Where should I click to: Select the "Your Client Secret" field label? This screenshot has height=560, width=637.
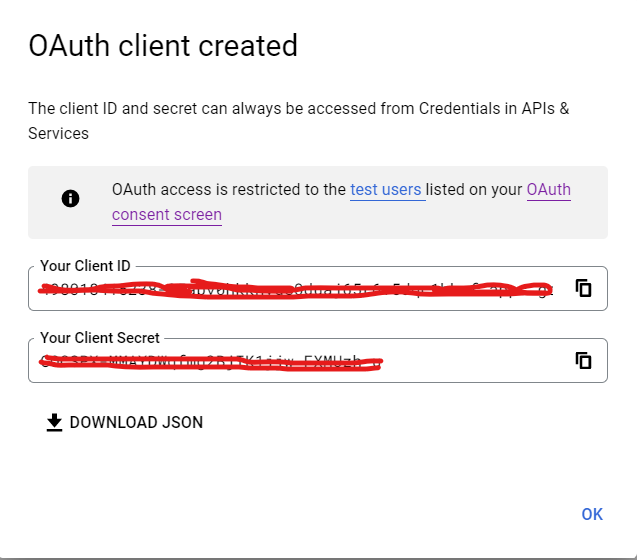click(x=99, y=339)
